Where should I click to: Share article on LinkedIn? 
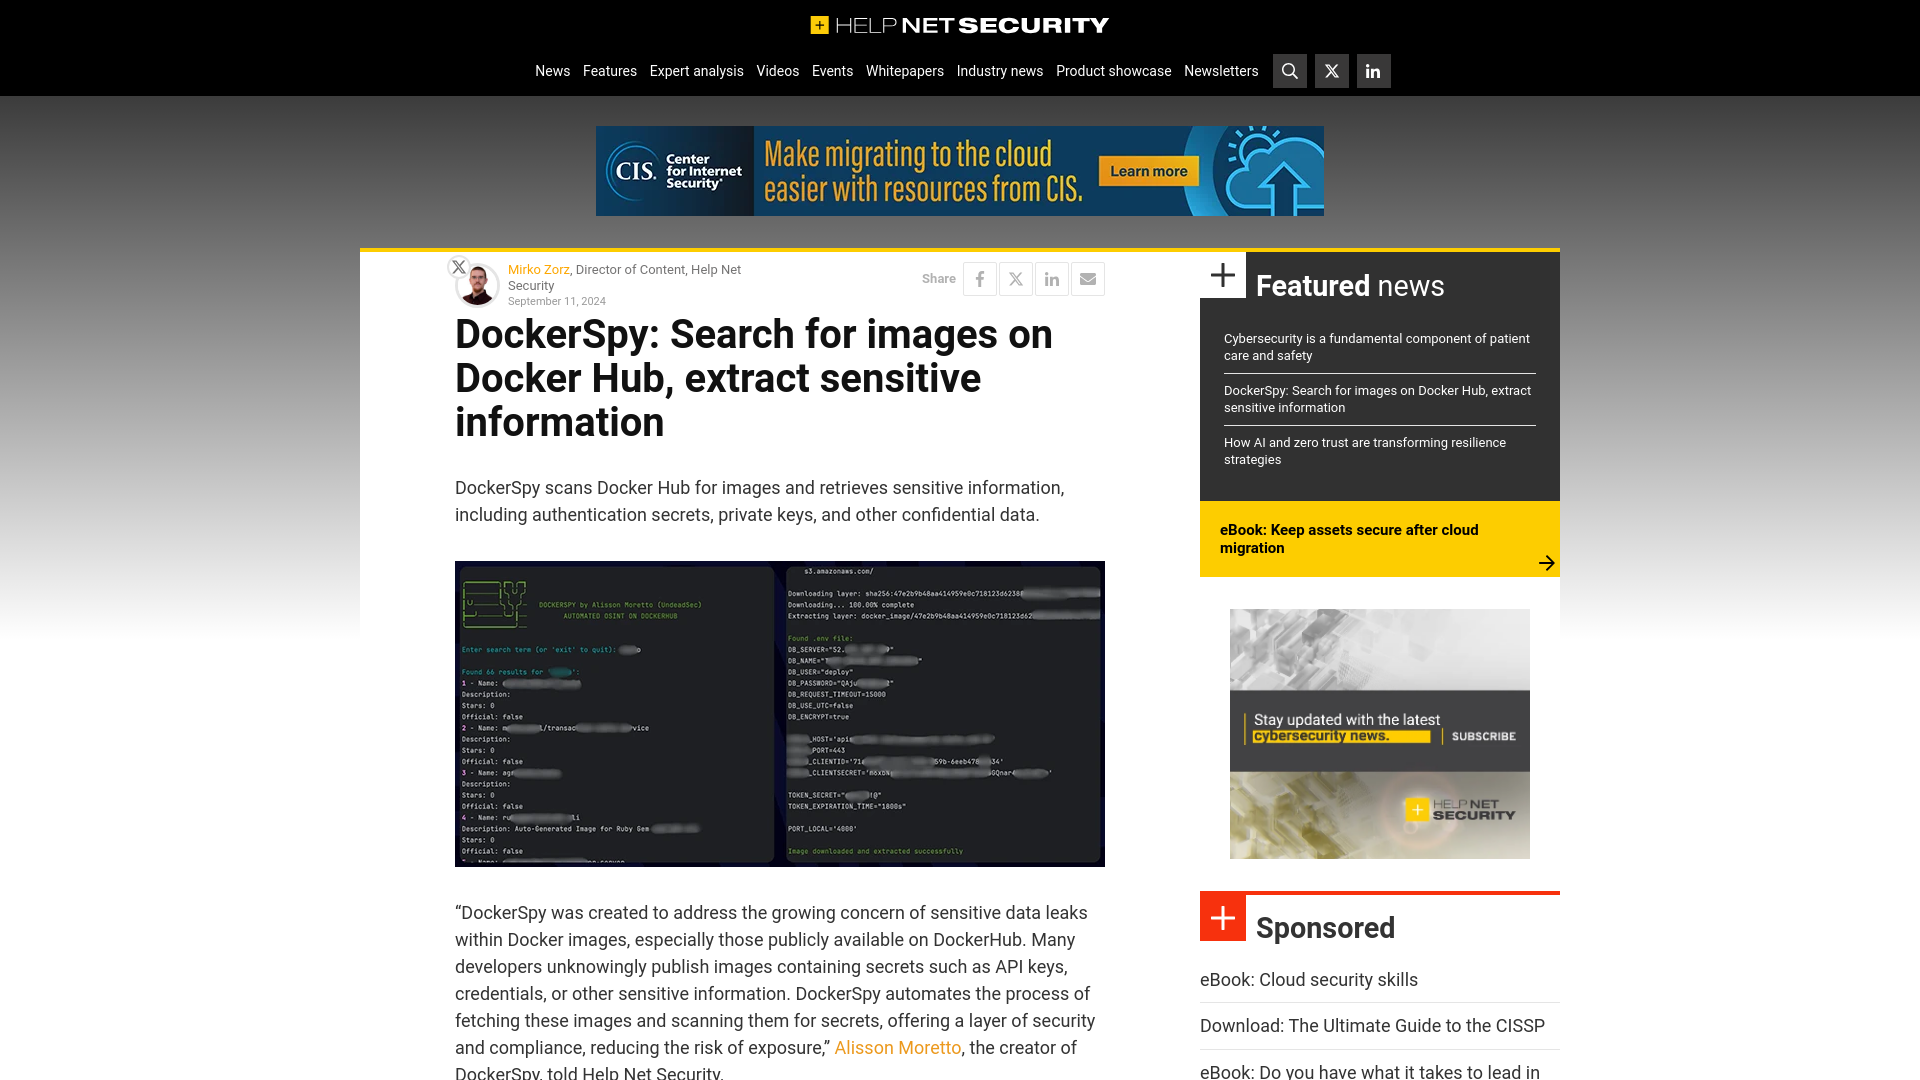click(x=1052, y=279)
